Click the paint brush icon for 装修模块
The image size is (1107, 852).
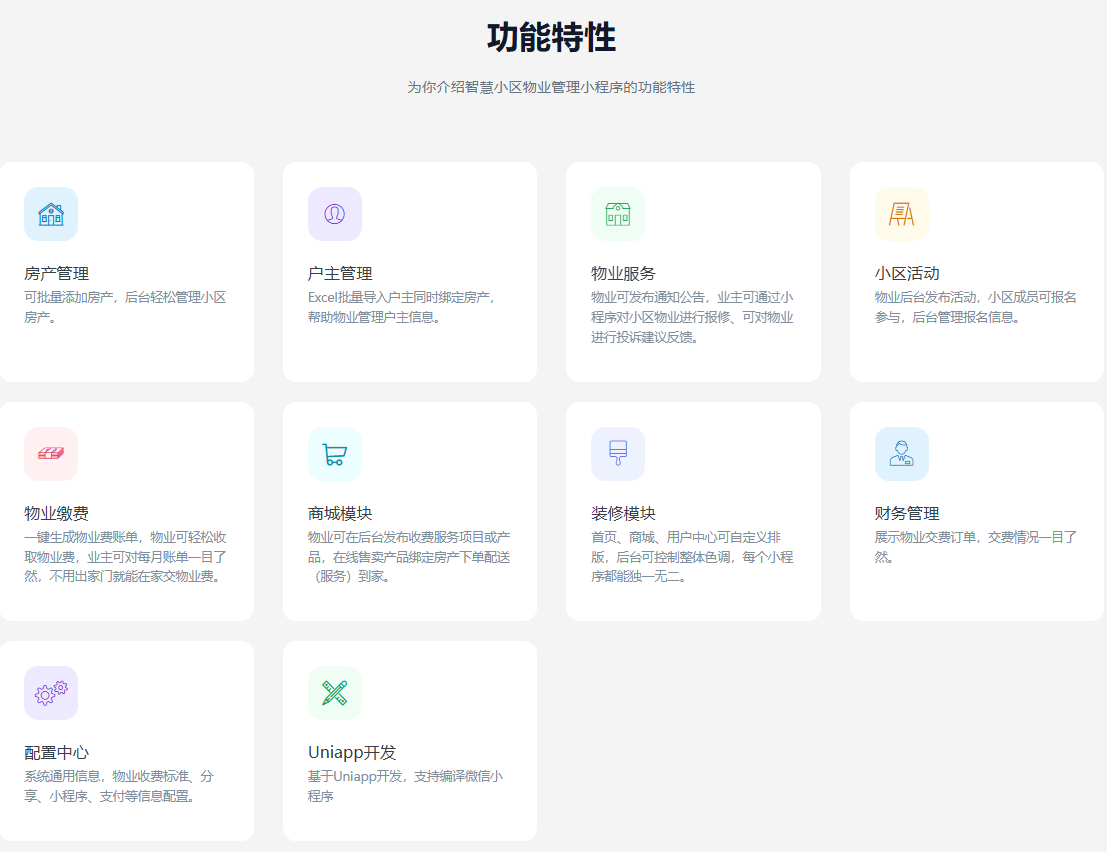618,454
